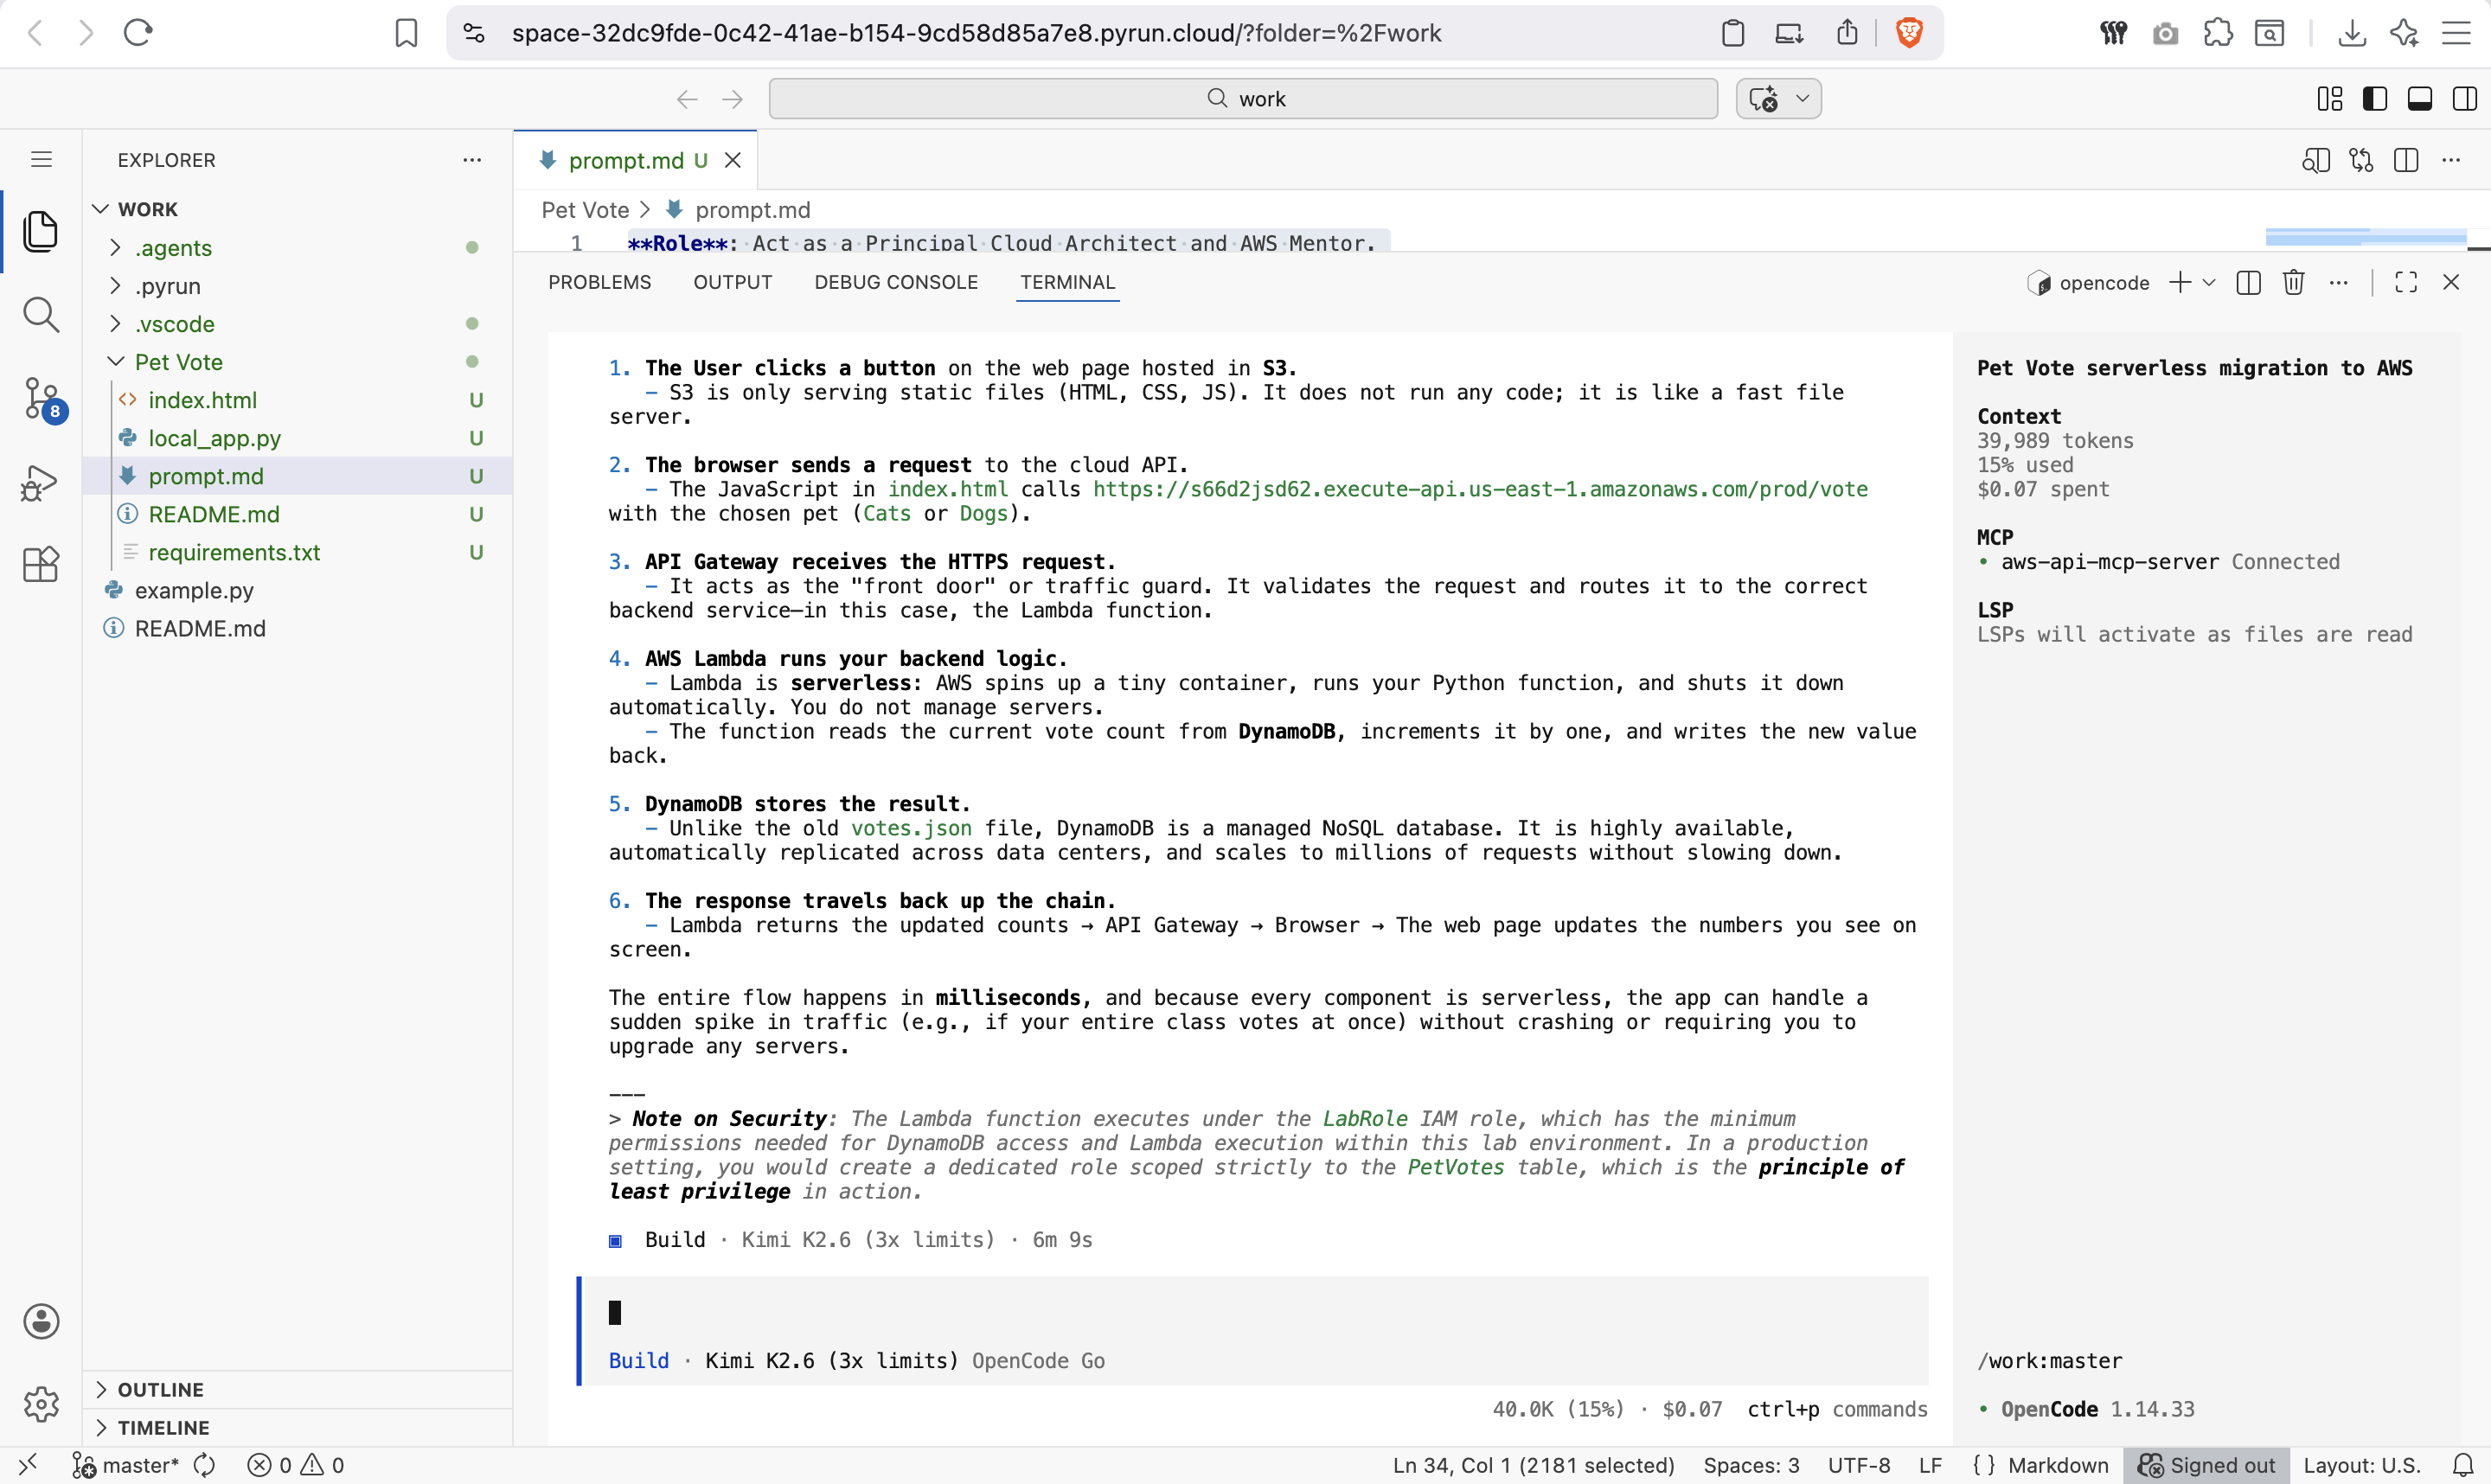Close the prompt.md editor tab
The width and height of the screenshot is (2491, 1484).
pos(733,160)
